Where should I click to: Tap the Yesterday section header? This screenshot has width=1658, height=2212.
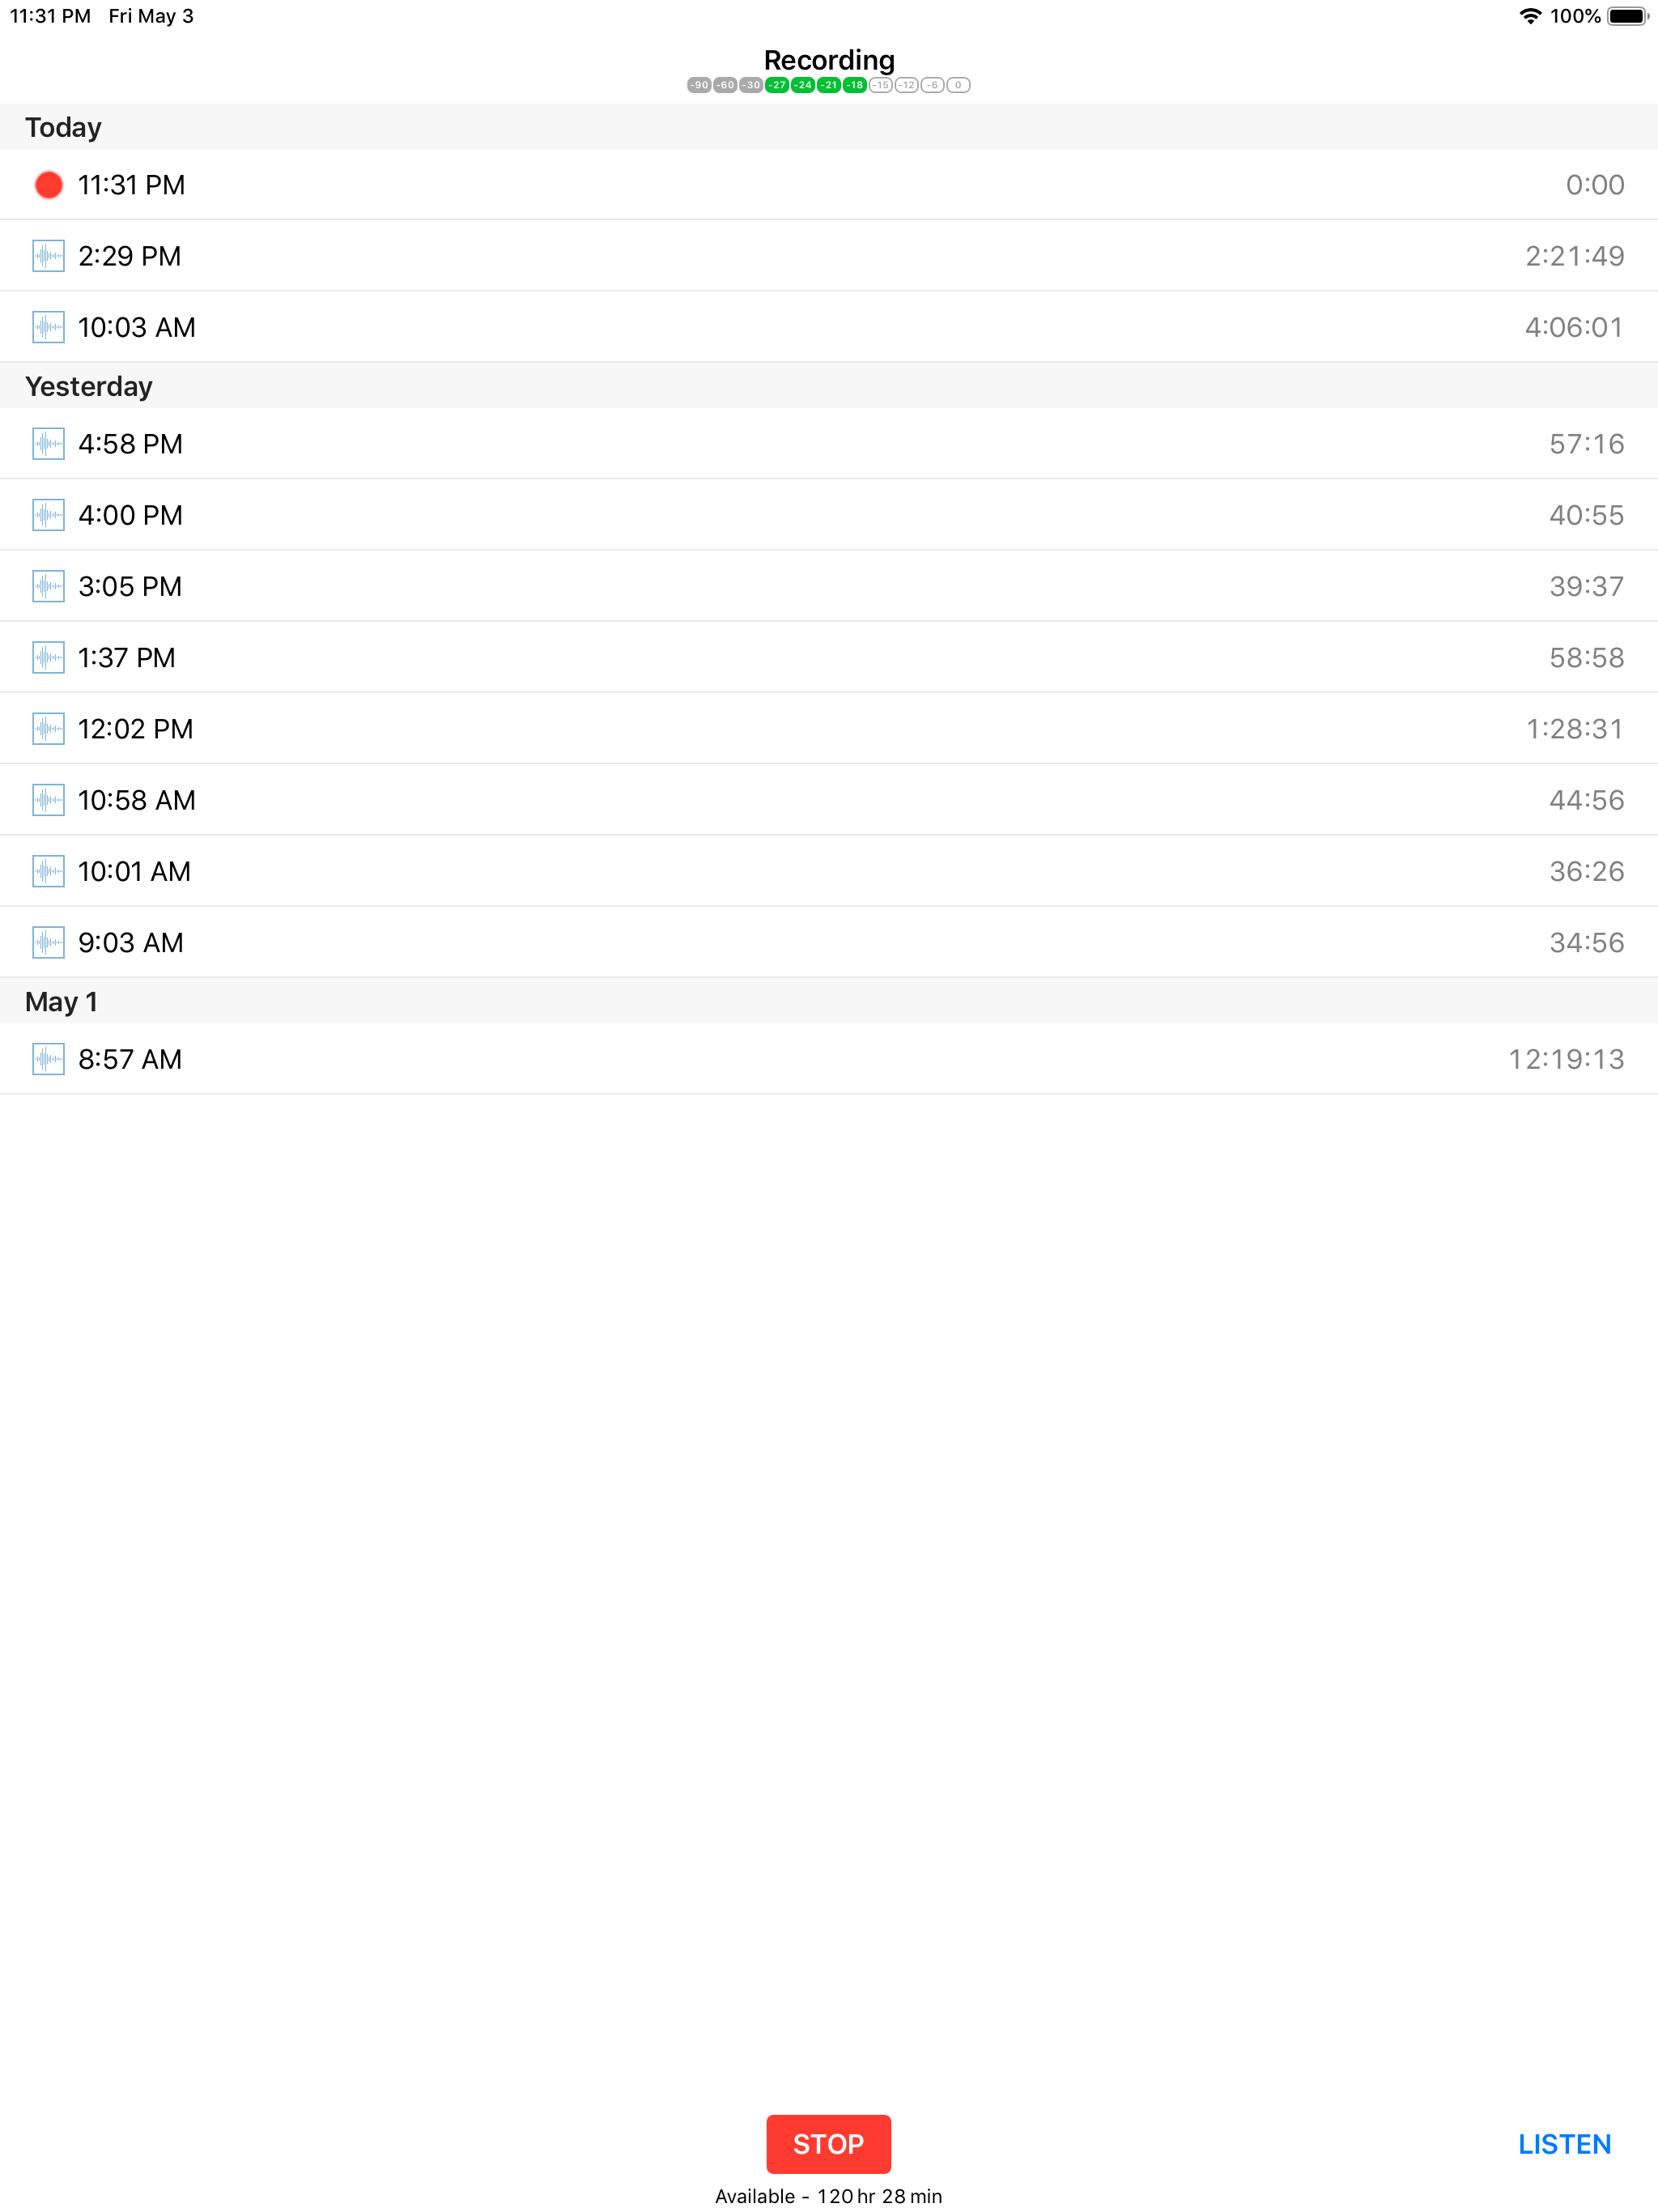[88, 386]
